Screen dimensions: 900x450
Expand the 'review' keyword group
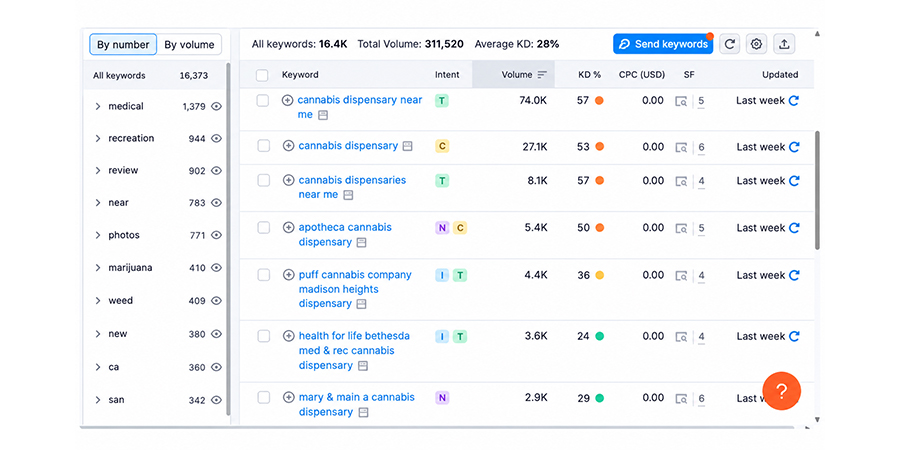point(98,170)
